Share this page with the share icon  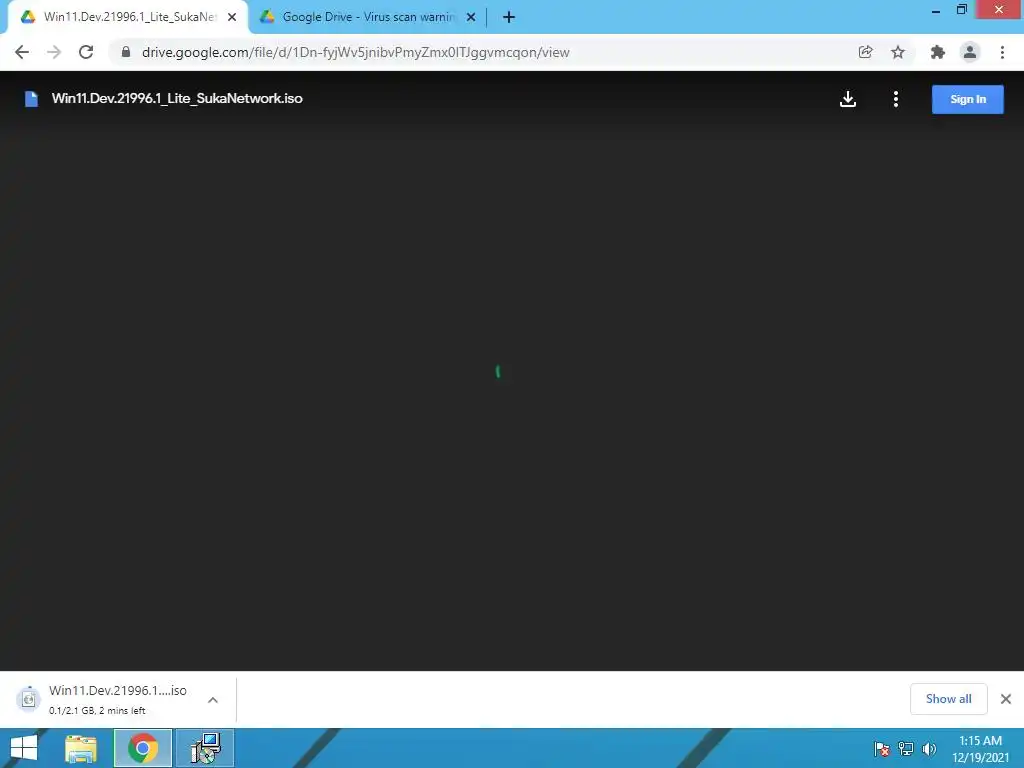point(865,52)
